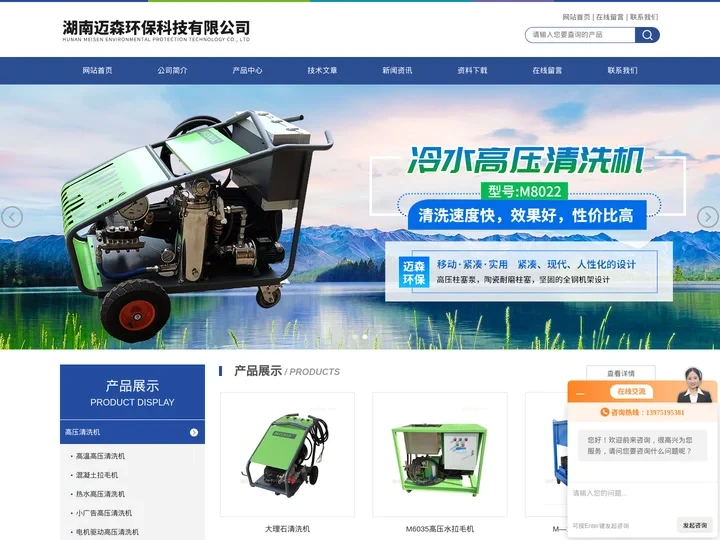Open 产品中心 navigation item
This screenshot has height=540, width=720.
coord(247,70)
